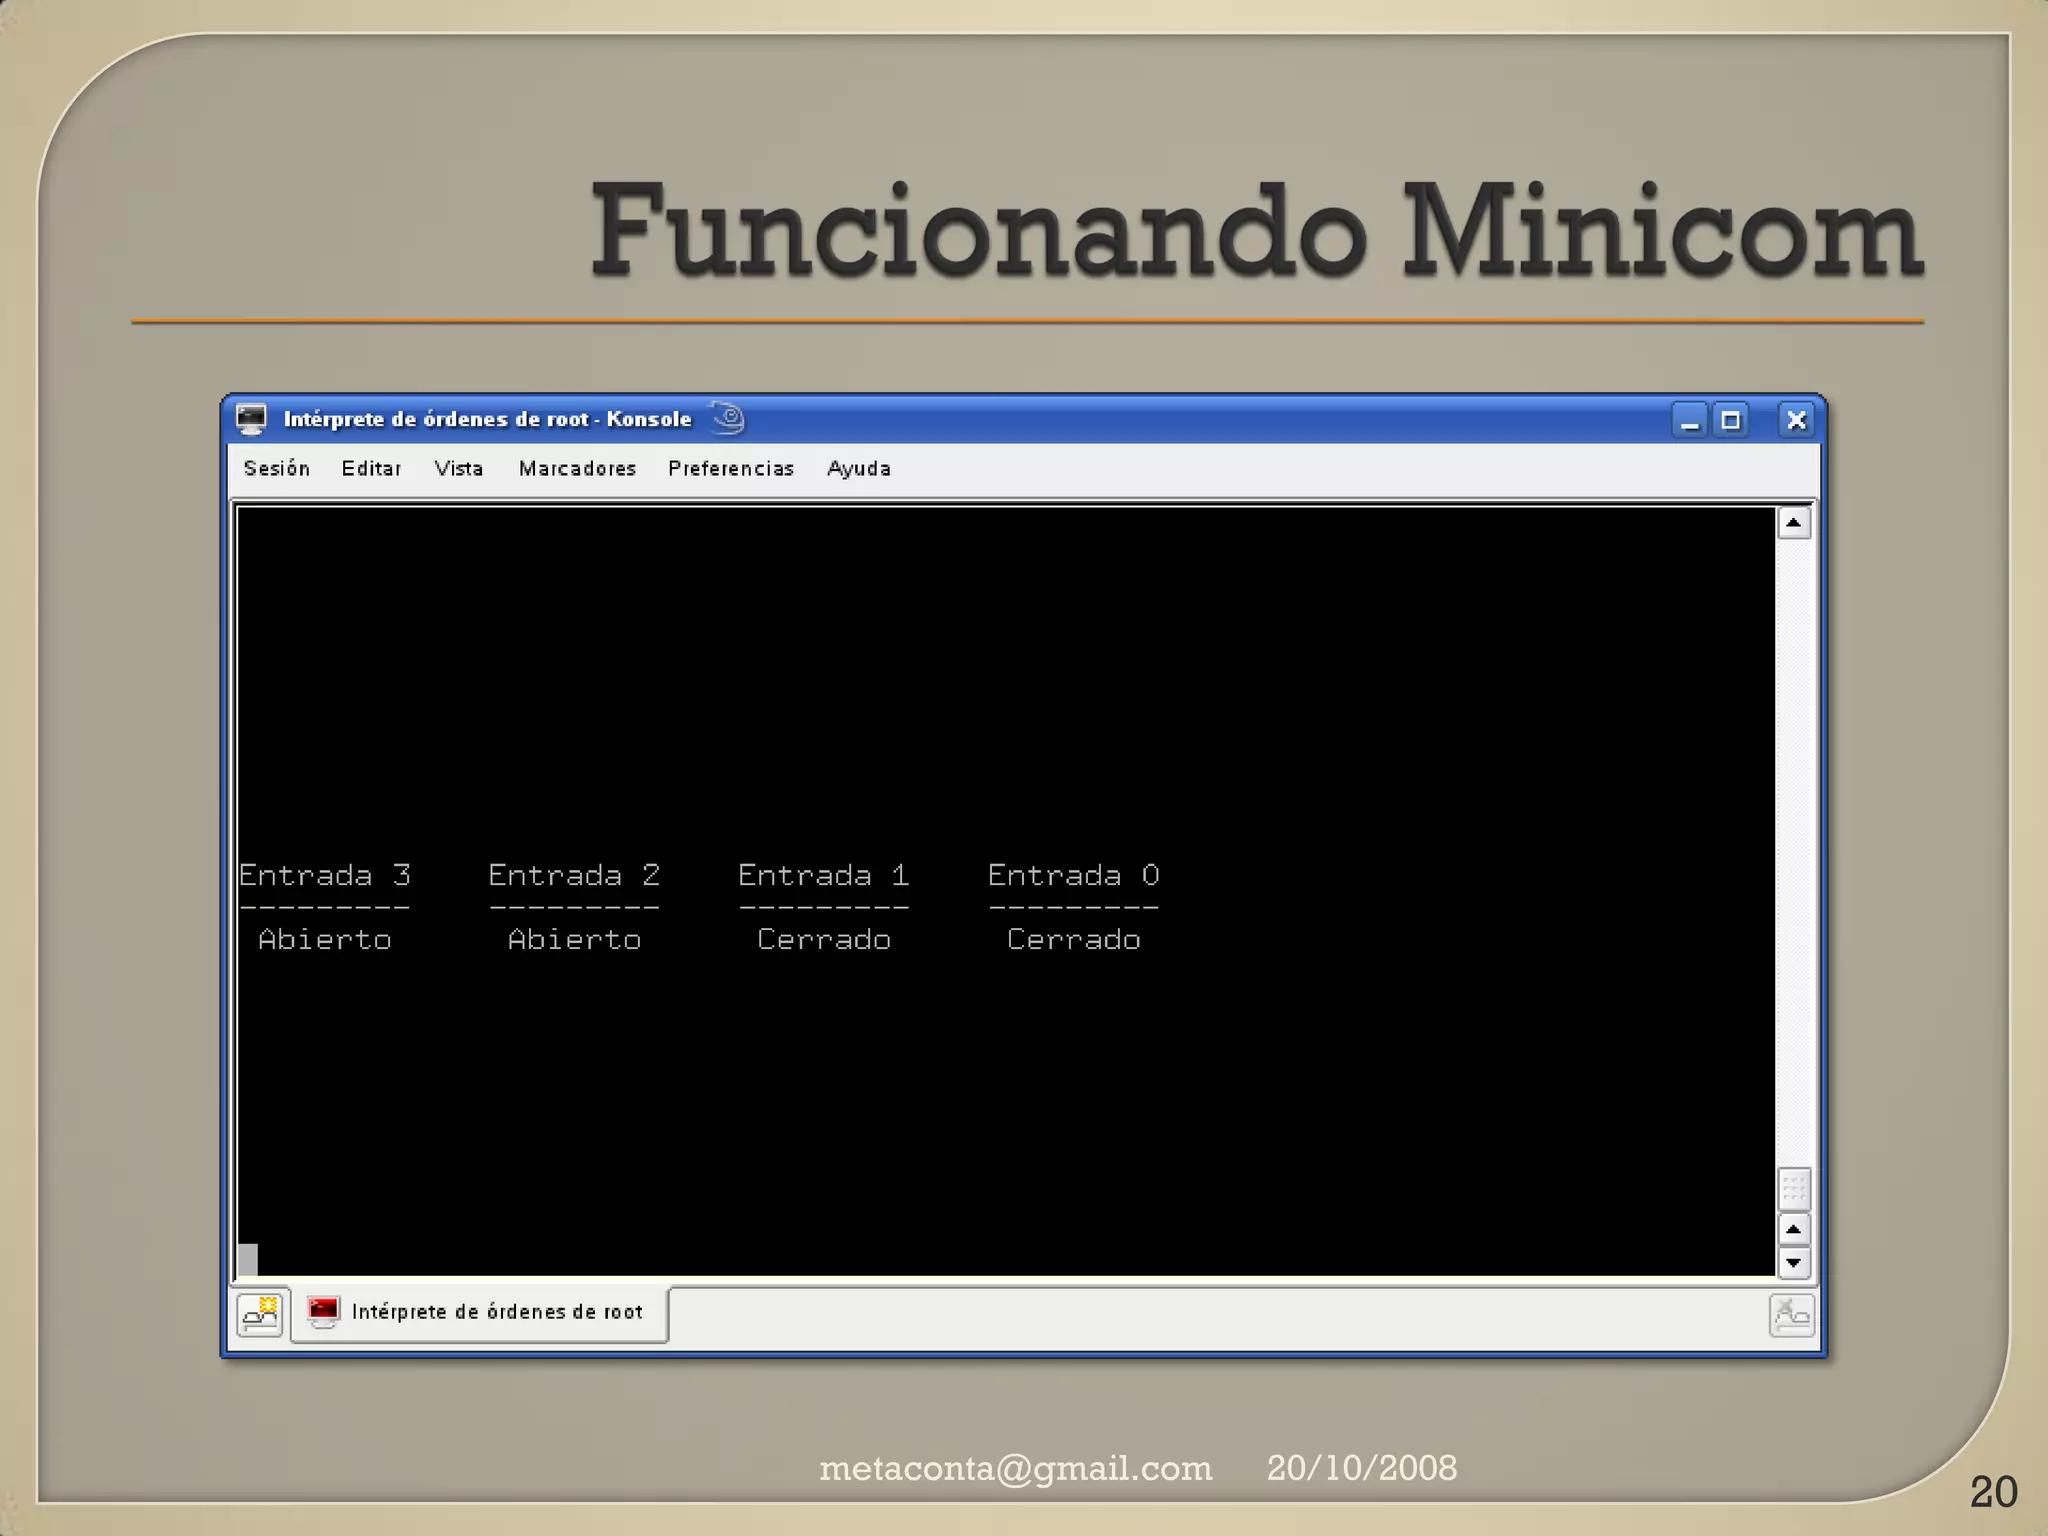The width and height of the screenshot is (2048, 1536).
Task: Click the Entrada 0 label in terminal
Action: pos(1074,876)
